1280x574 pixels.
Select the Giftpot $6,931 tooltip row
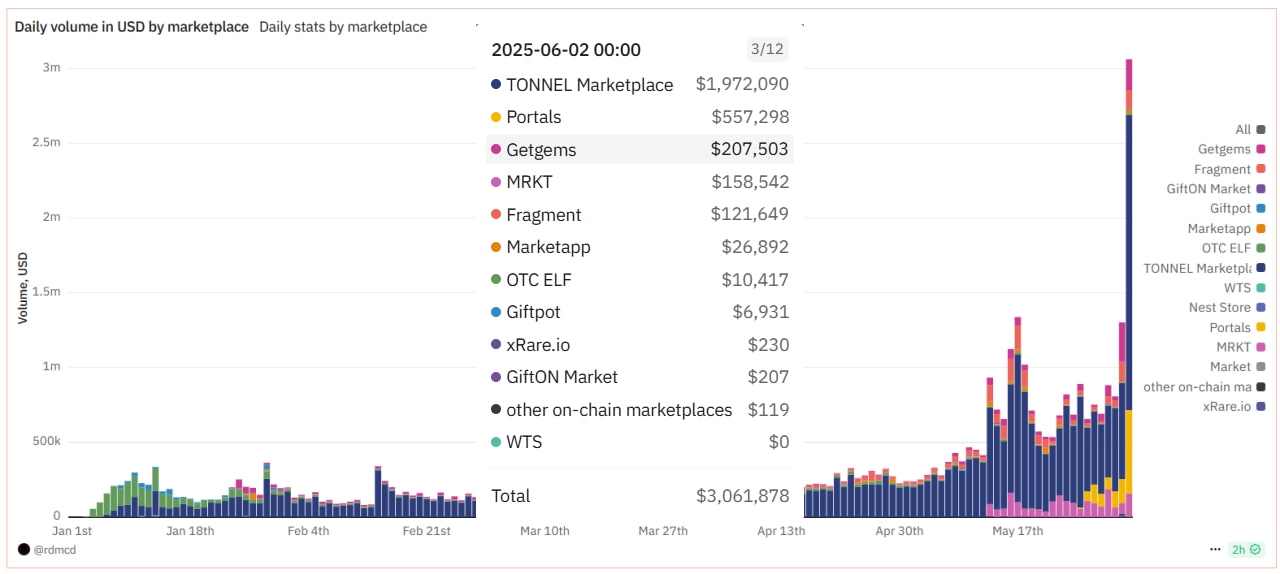[x=640, y=312]
